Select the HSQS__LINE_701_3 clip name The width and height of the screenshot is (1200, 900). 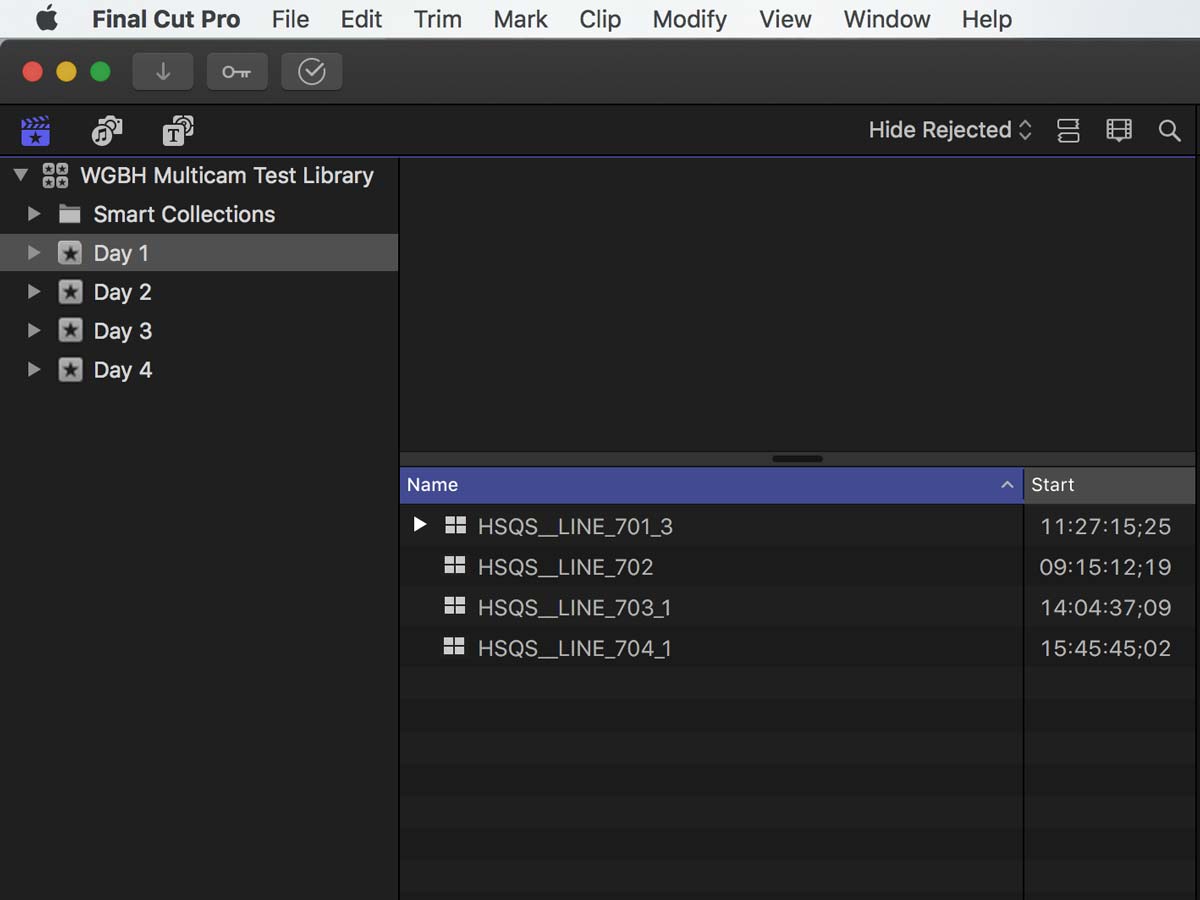(x=575, y=527)
